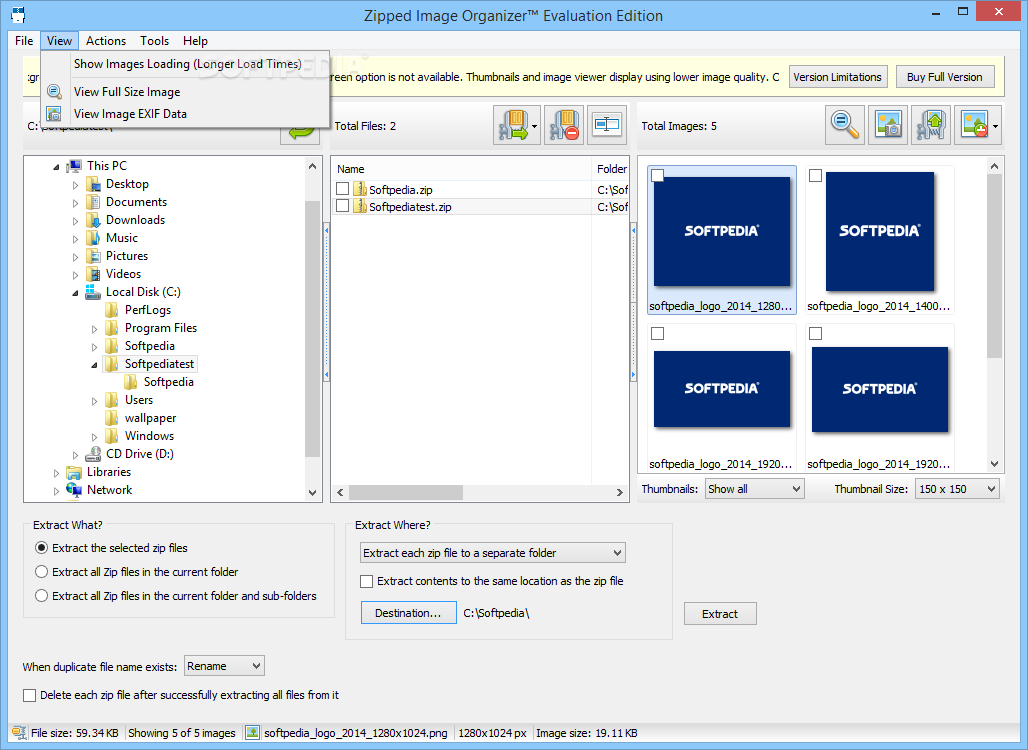
Task: Select the softpedia_logo_2014_1400 thumbnail image
Action: (x=879, y=231)
